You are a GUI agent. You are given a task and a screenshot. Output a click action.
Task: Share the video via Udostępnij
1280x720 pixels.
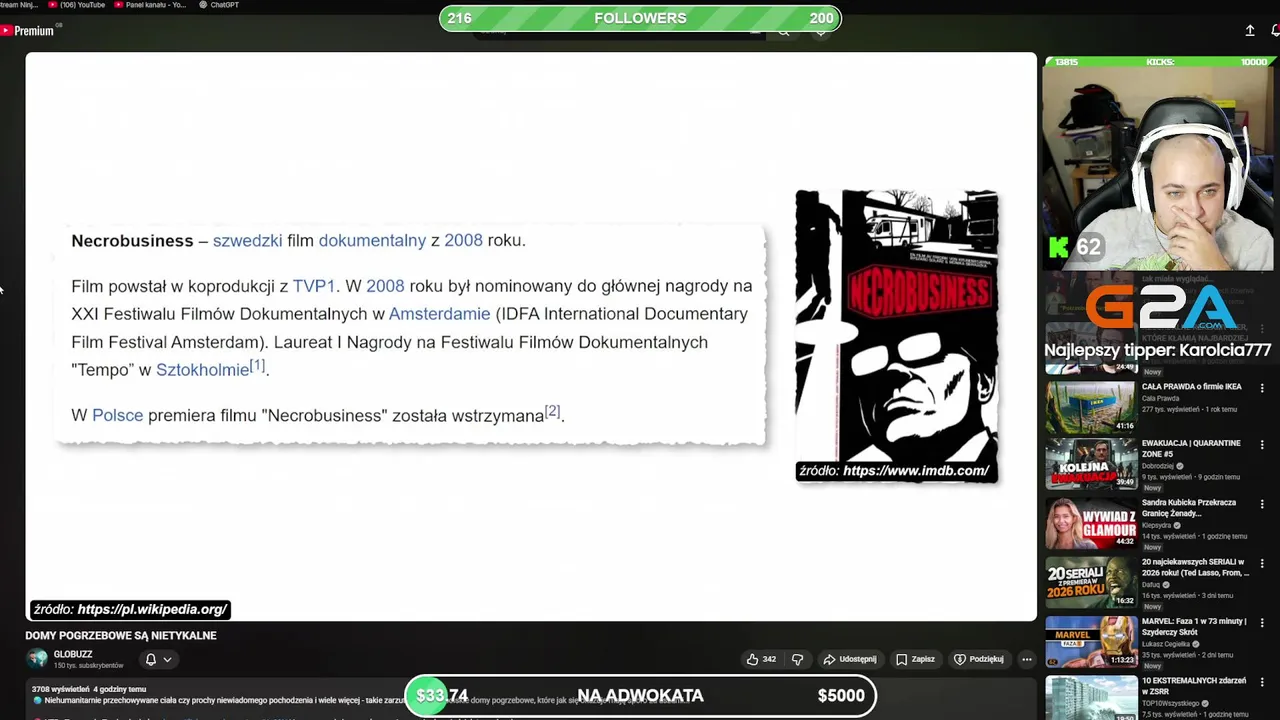(849, 660)
